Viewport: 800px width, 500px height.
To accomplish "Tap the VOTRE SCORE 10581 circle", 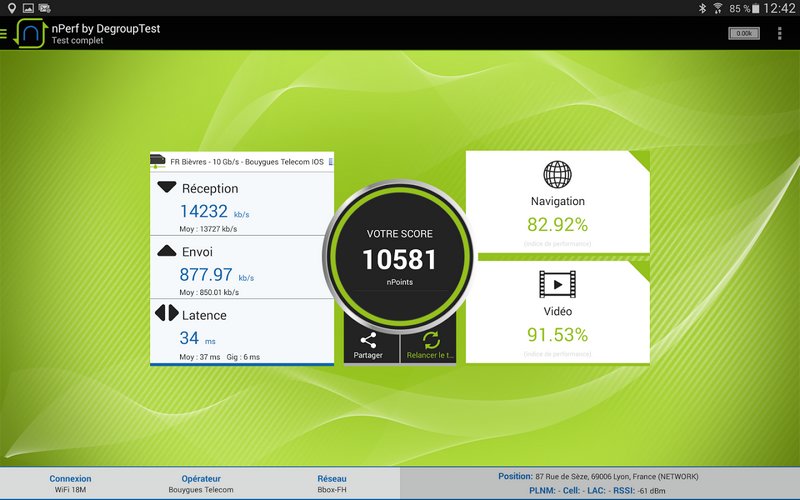I will pyautogui.click(x=399, y=256).
